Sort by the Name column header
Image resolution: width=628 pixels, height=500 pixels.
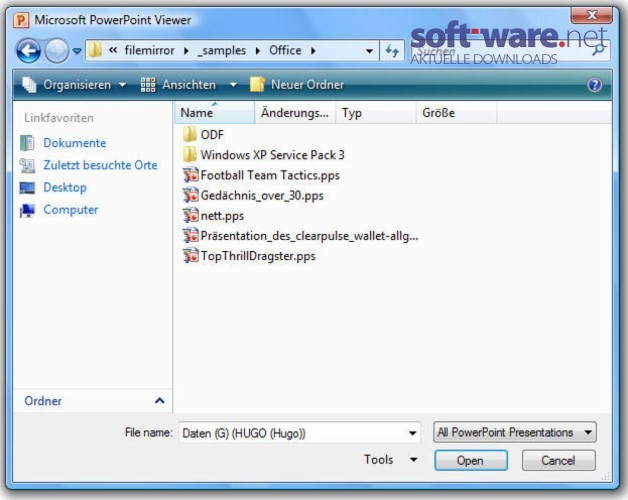[215, 113]
